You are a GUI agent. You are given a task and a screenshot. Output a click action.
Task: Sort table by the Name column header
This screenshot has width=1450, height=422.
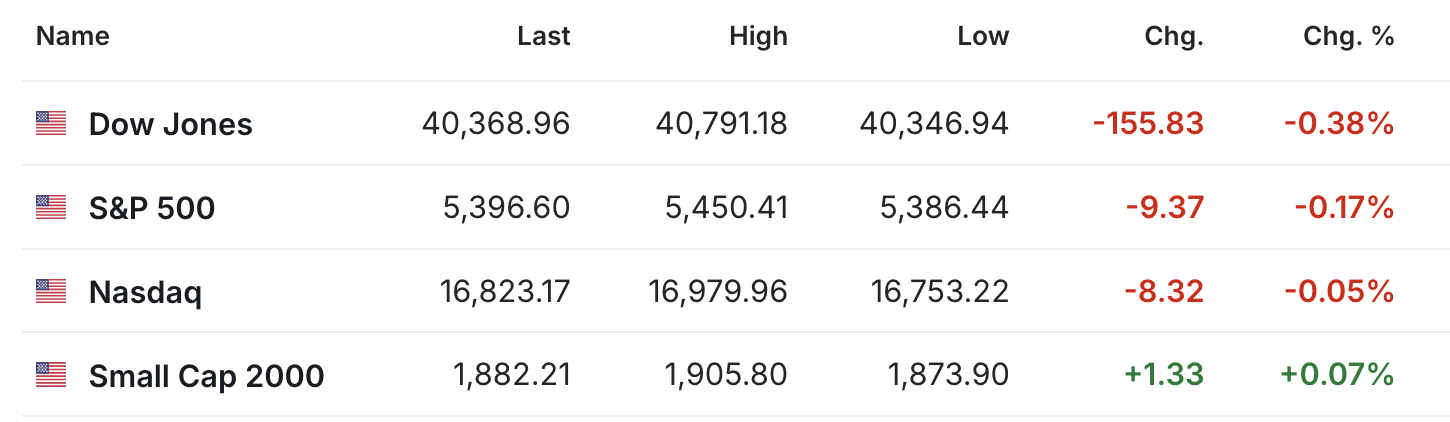[72, 37]
